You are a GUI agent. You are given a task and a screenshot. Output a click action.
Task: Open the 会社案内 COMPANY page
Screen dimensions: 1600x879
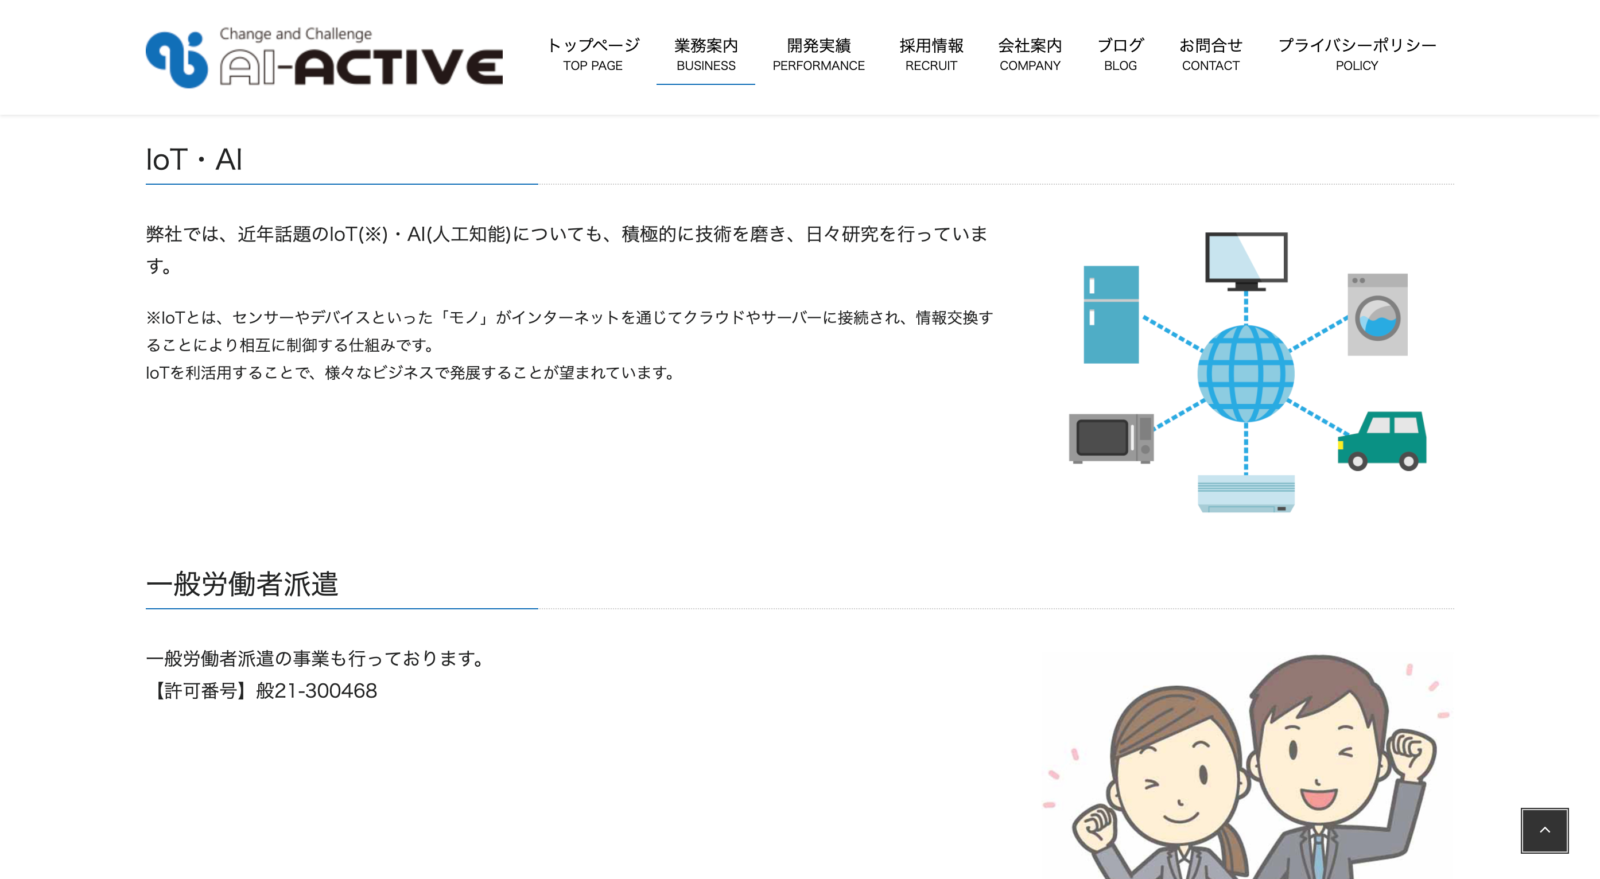coord(1030,55)
